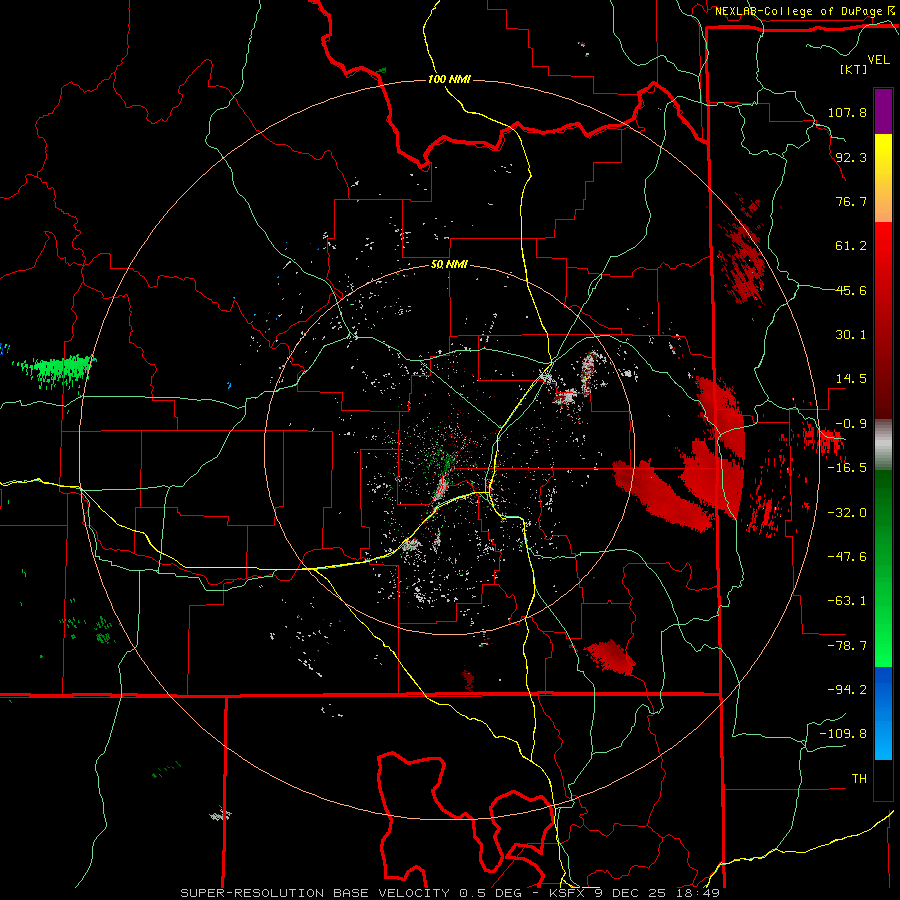The width and height of the screenshot is (900, 900).
Task: Select the 14.5 value on velocity scale
Action: (851, 379)
